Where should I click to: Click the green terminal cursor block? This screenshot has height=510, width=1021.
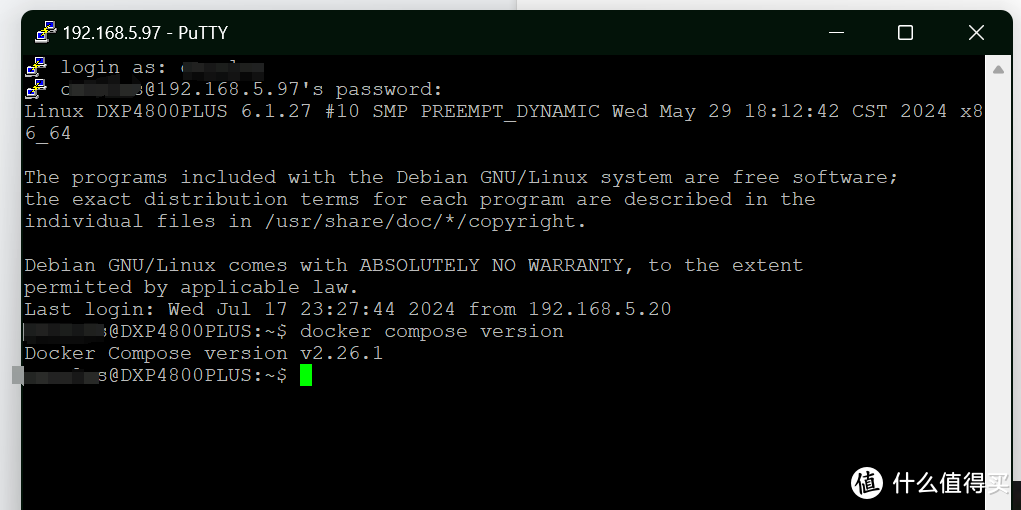pos(305,375)
